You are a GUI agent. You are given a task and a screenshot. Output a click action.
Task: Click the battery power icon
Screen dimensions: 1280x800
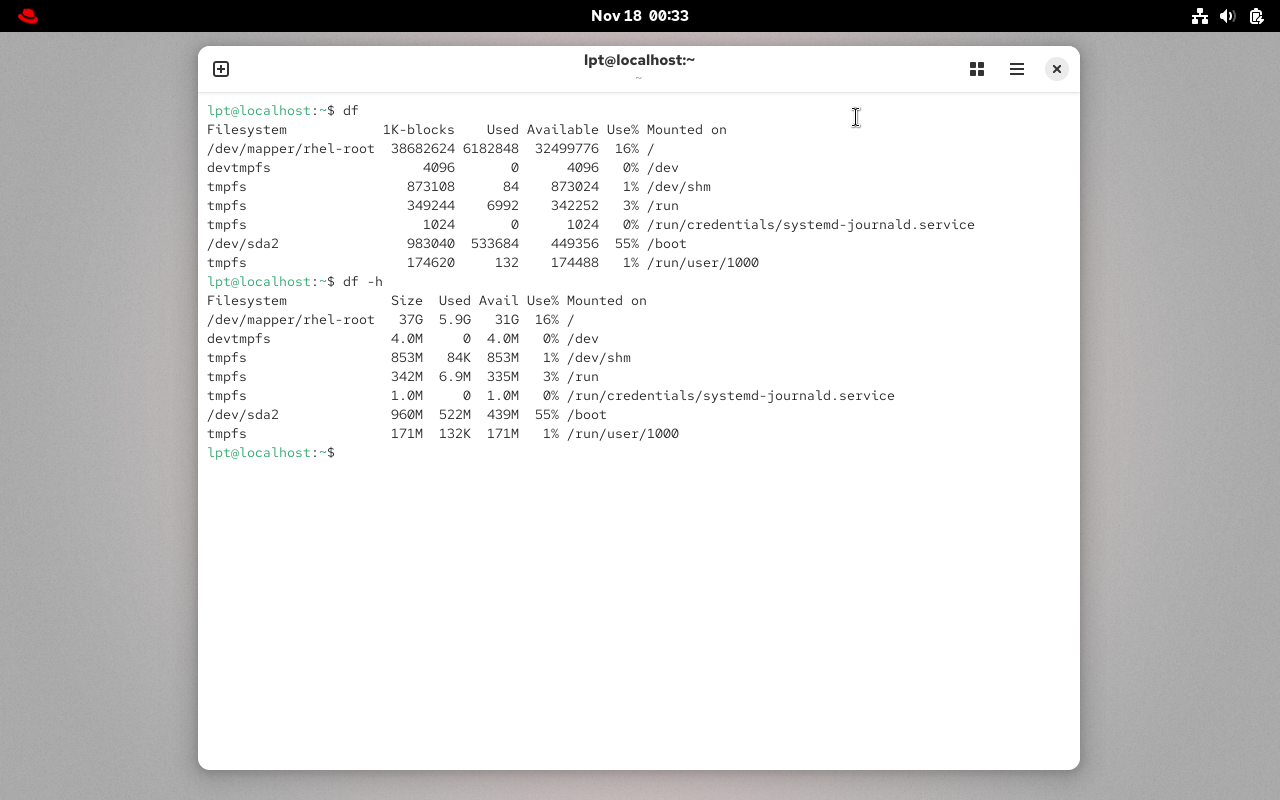pos(1256,16)
